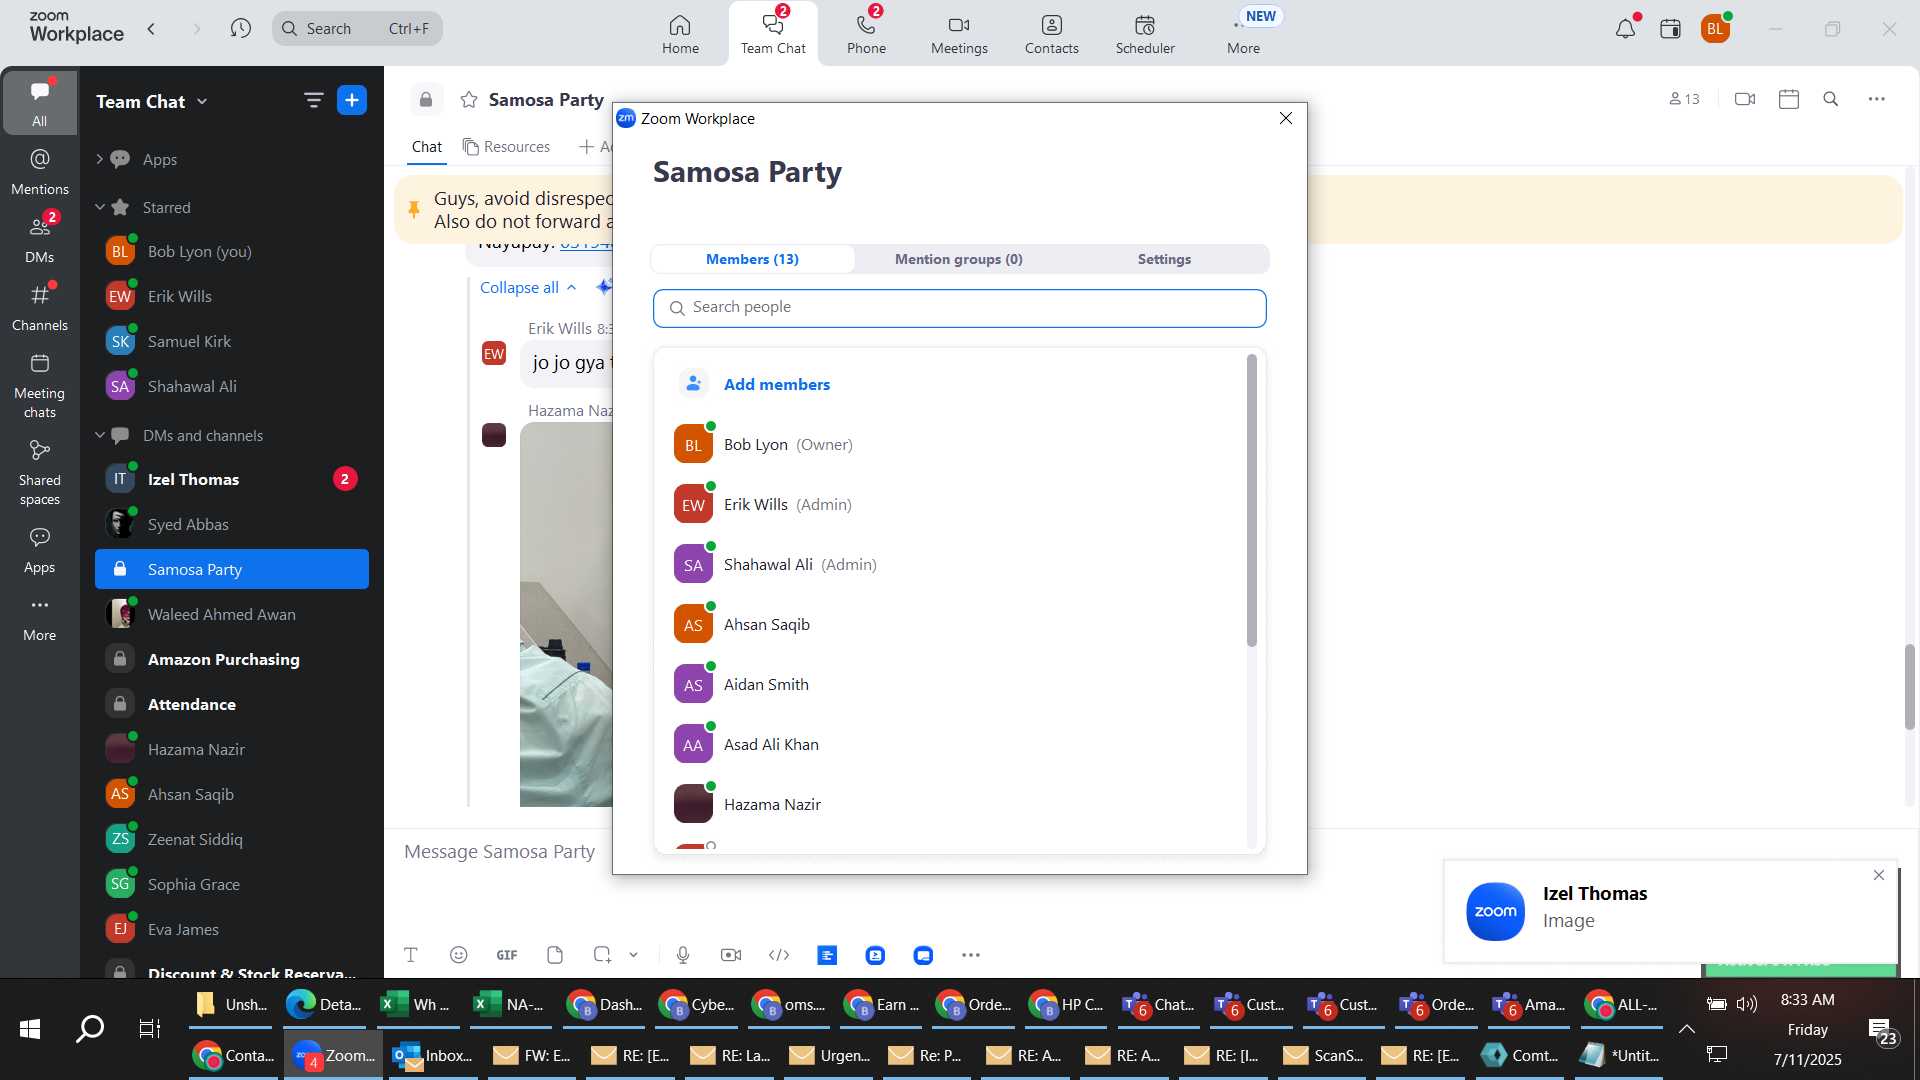Click Collapse all replies

[528, 287]
